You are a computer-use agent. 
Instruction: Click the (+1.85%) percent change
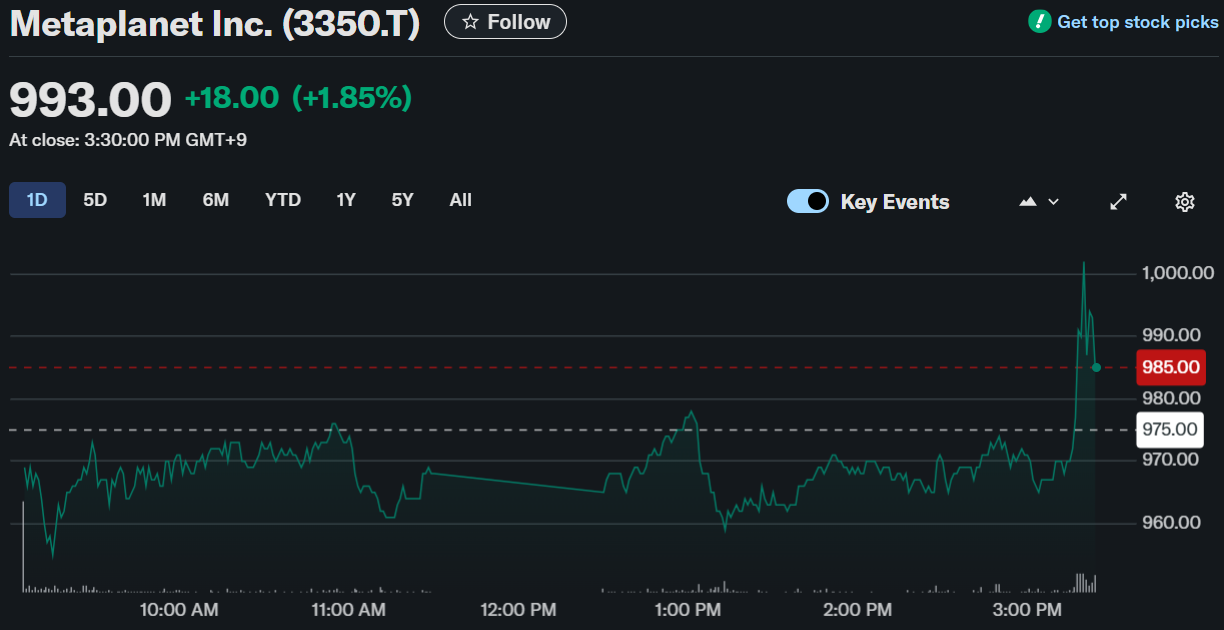coord(352,98)
